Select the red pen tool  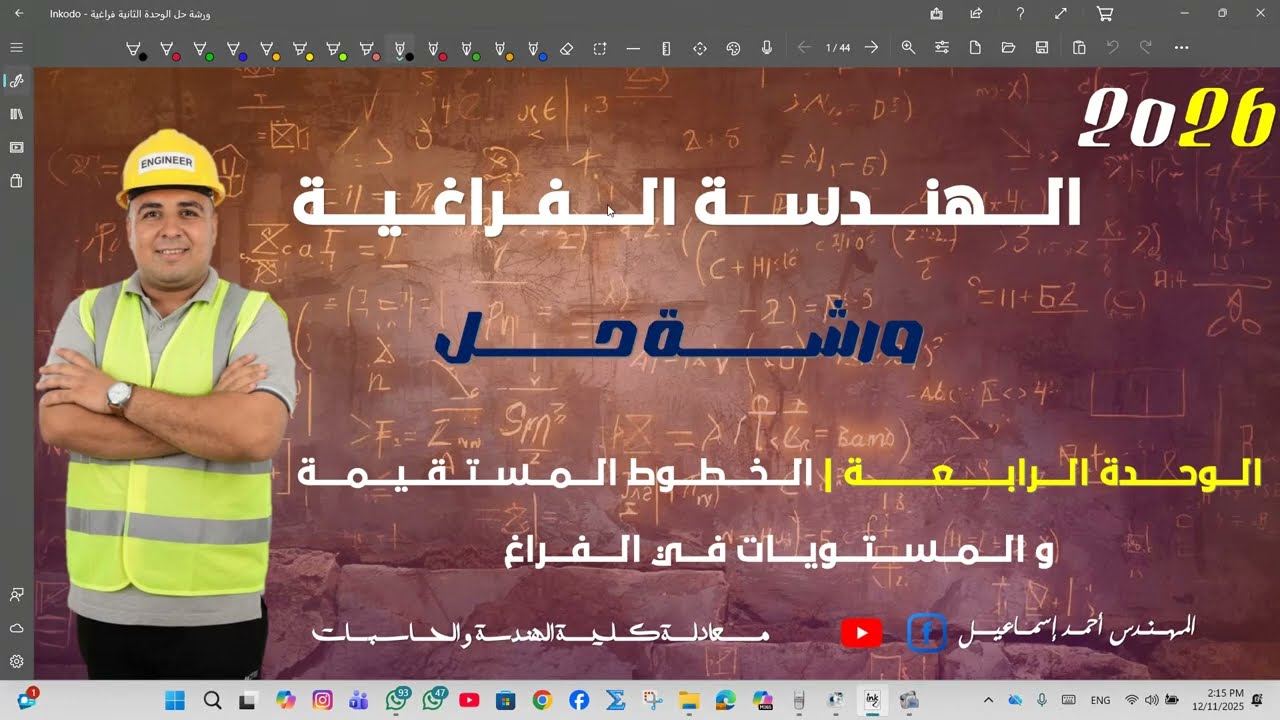168,49
